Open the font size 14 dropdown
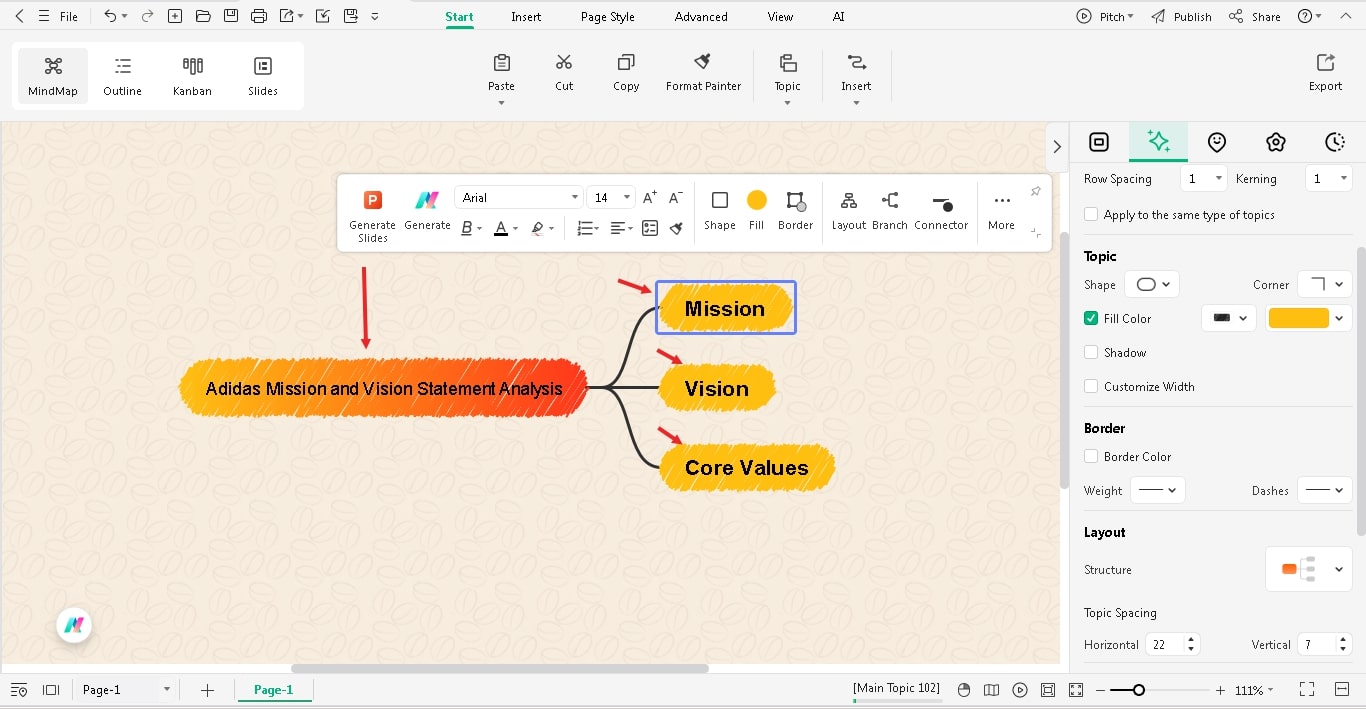The image size is (1366, 709). coord(610,197)
